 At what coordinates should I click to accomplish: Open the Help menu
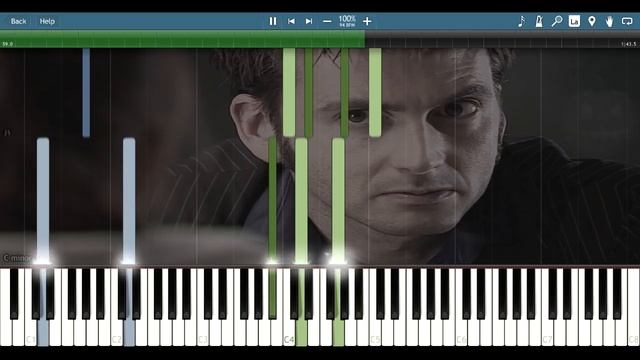47,21
